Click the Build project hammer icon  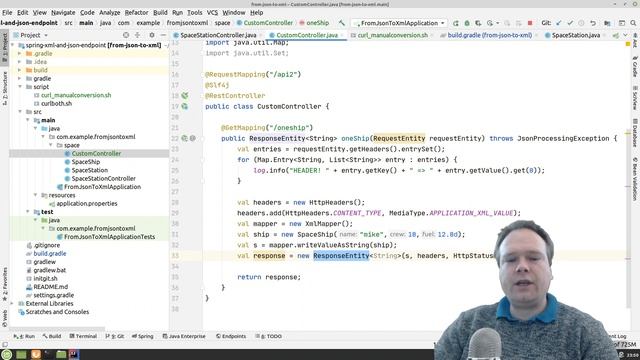(x=342, y=23)
